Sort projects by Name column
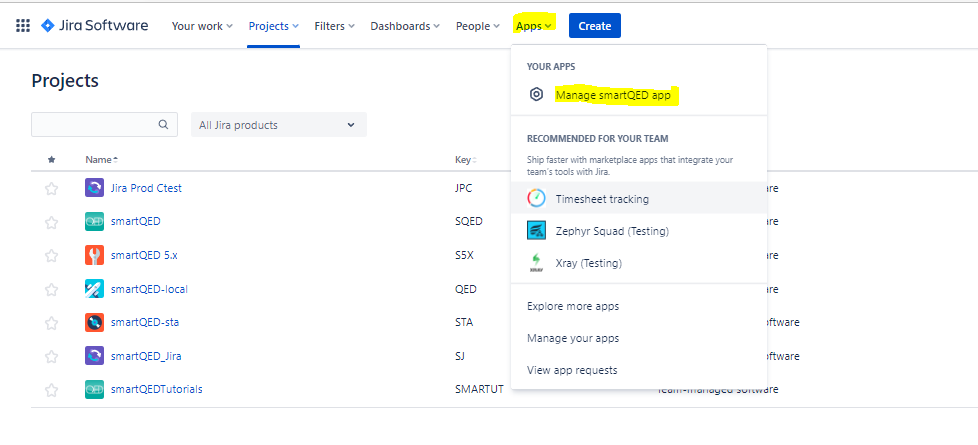This screenshot has height=445, width=978. 101,160
